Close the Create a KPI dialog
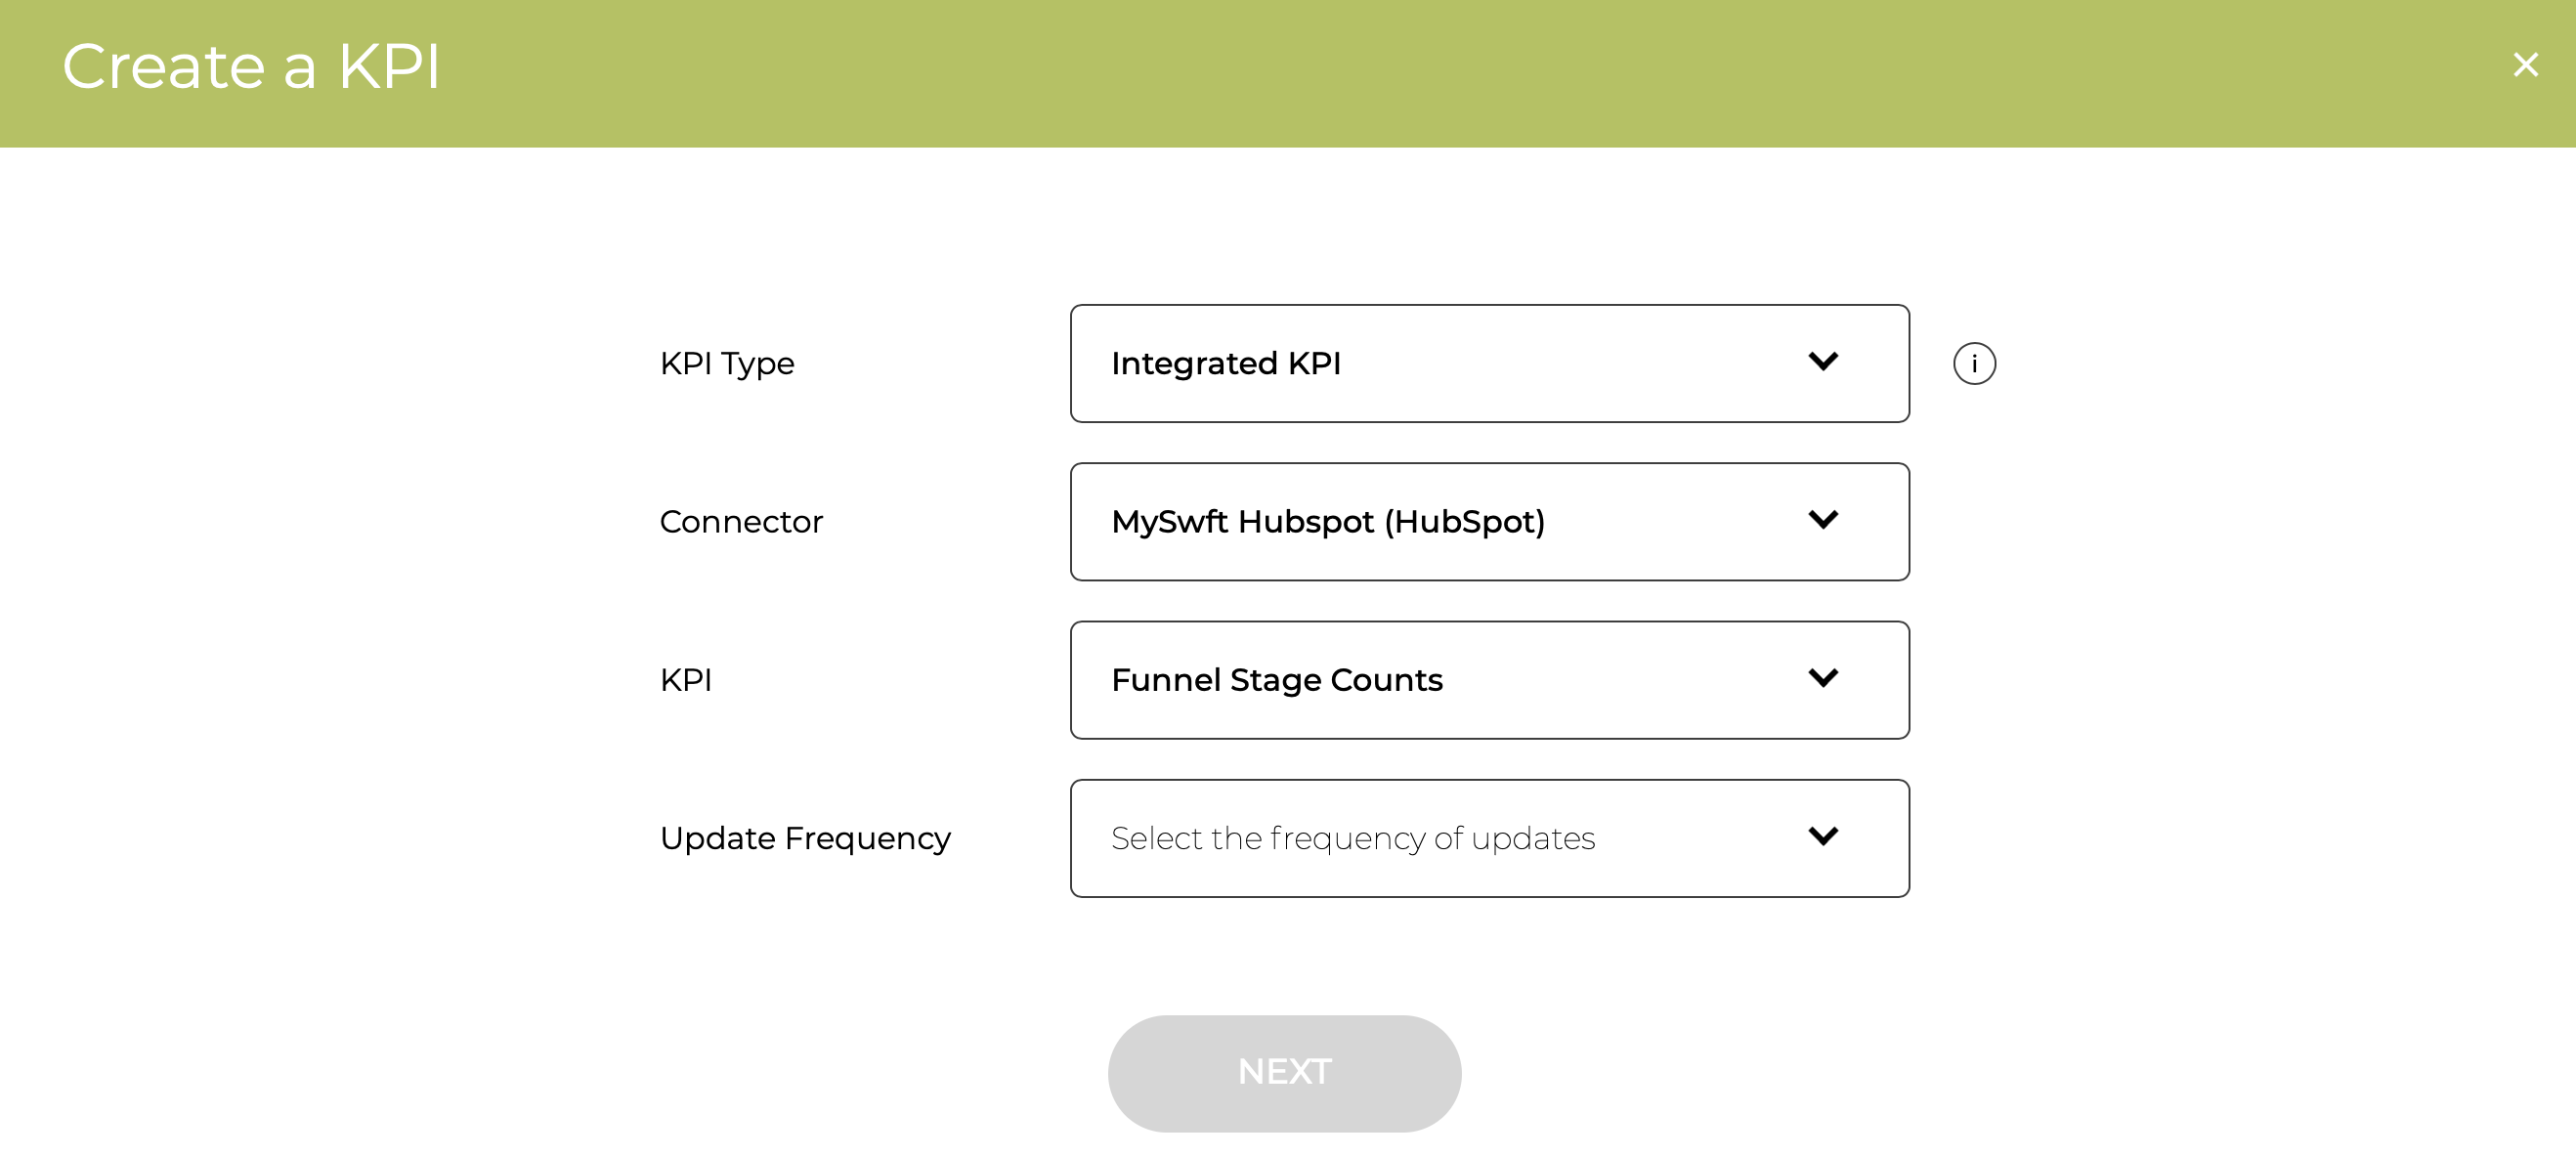The image size is (2576, 1157). (2525, 65)
